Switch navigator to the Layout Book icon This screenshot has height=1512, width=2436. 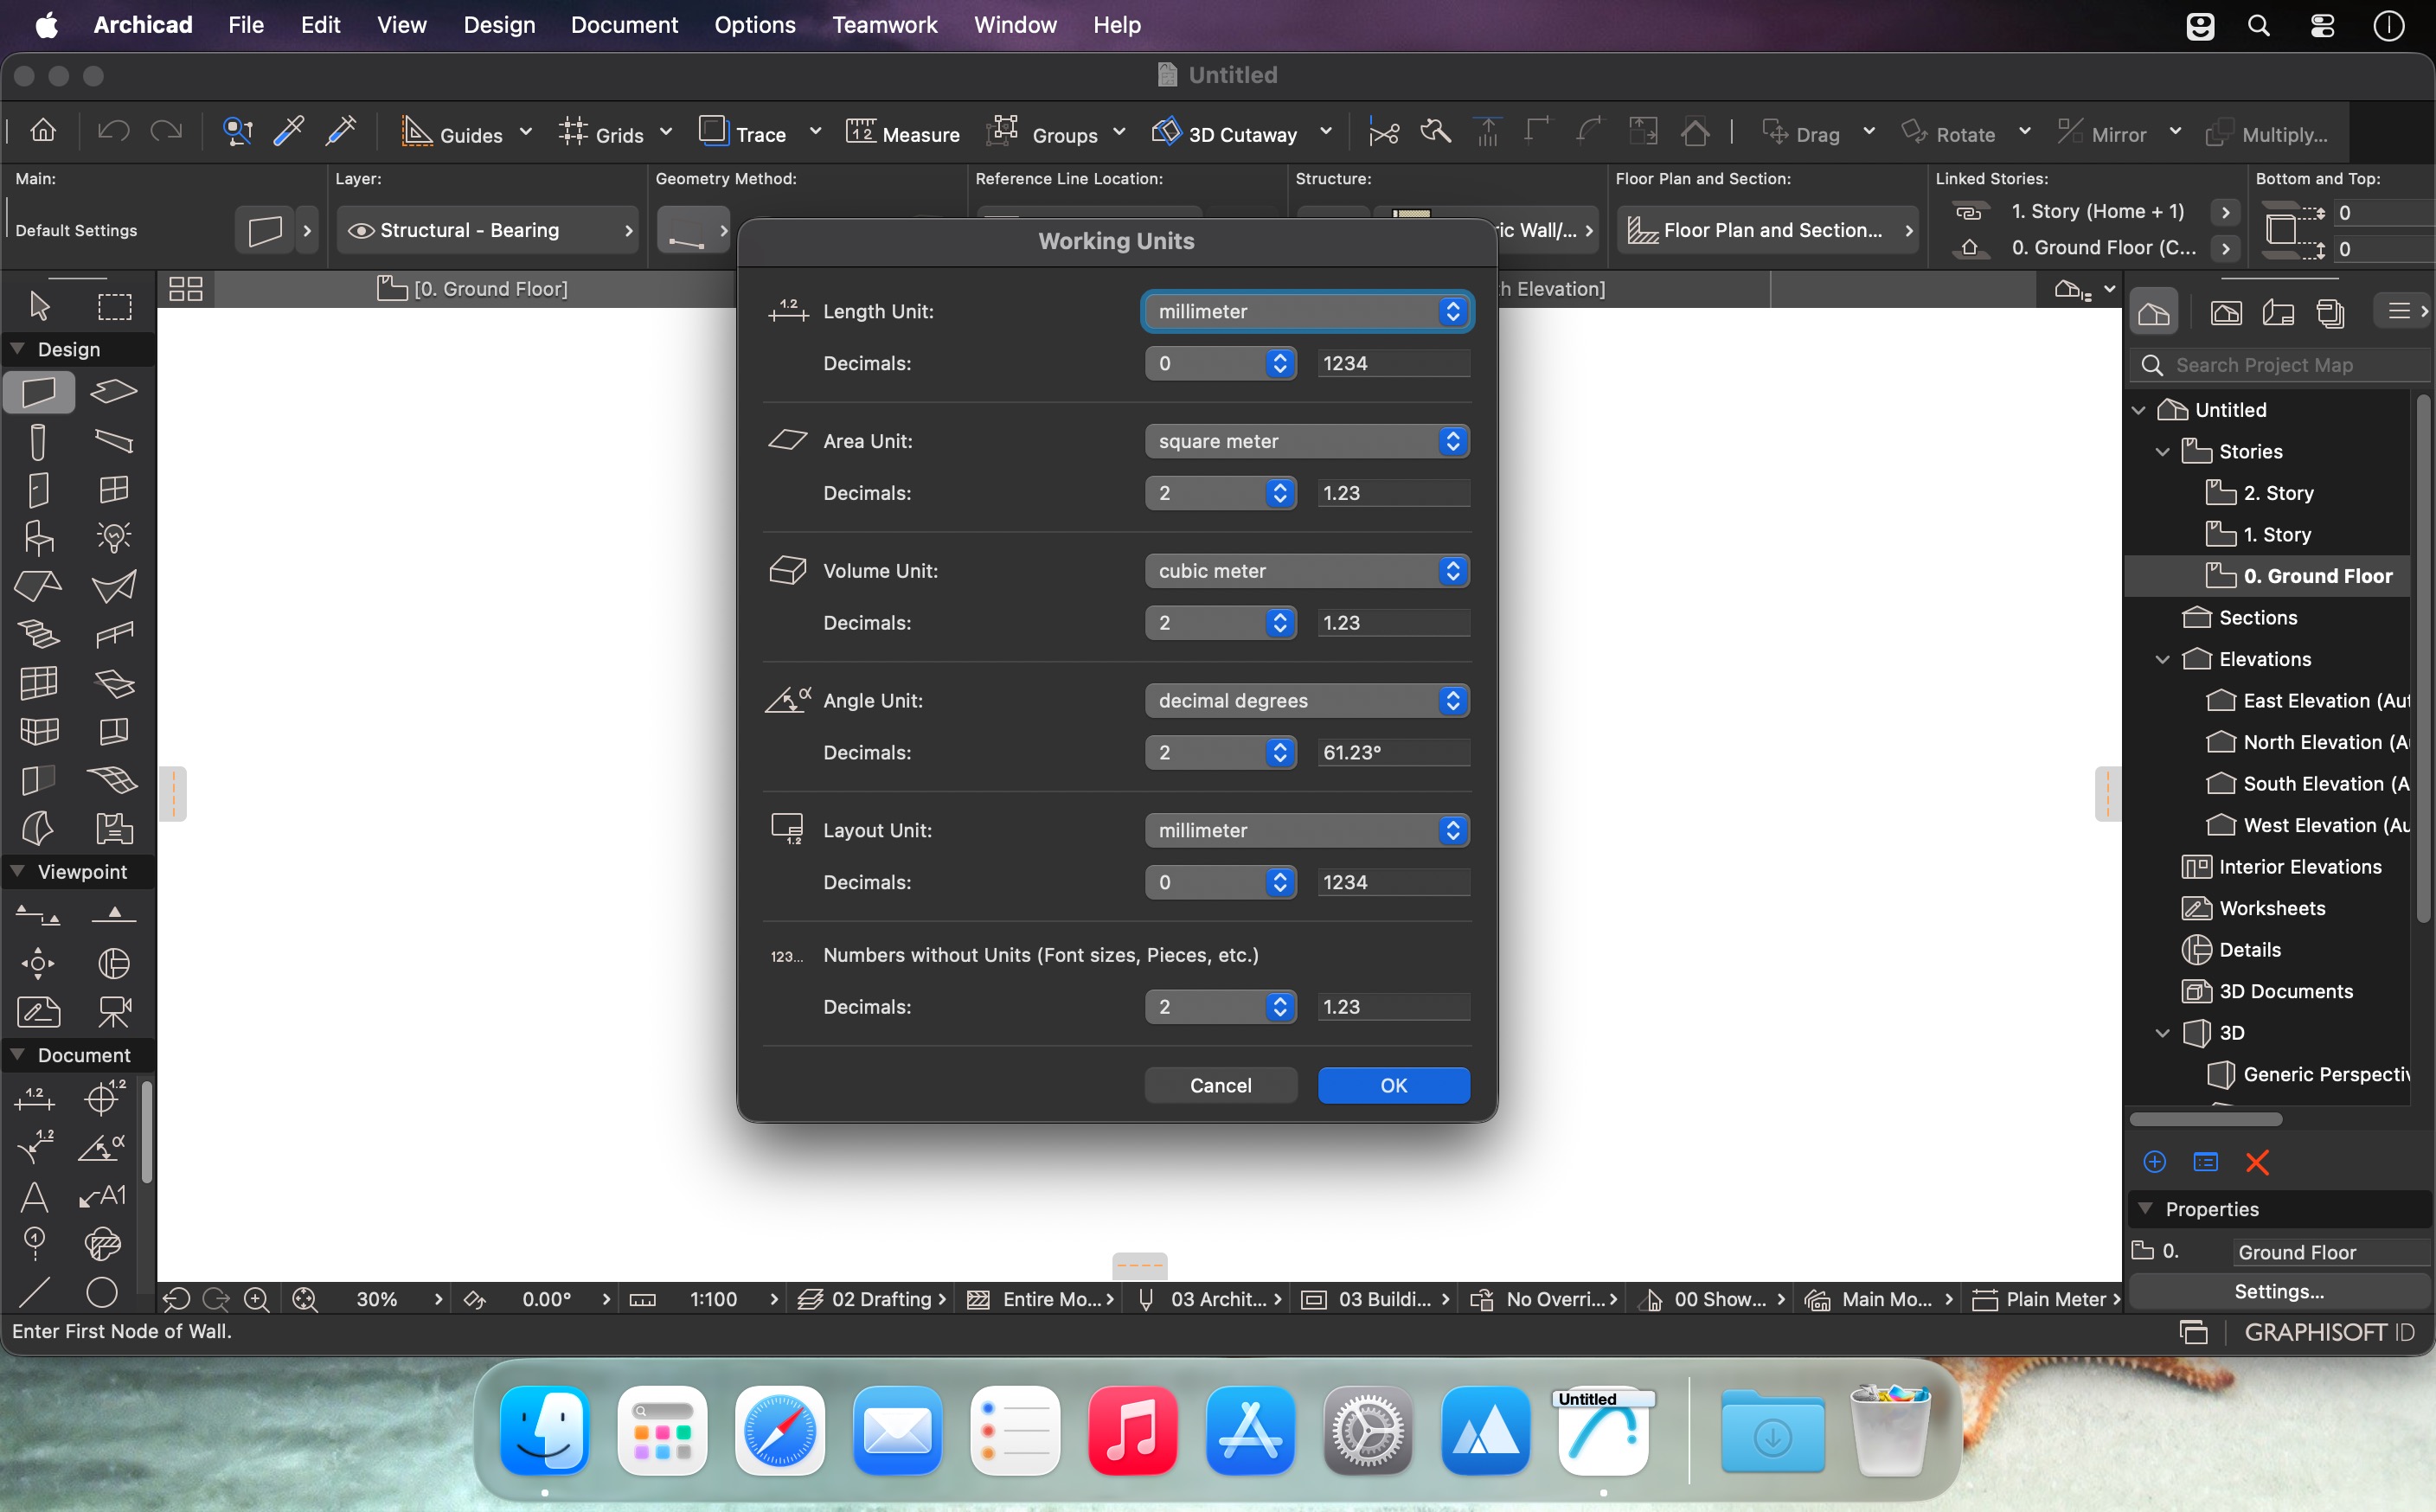point(2278,314)
